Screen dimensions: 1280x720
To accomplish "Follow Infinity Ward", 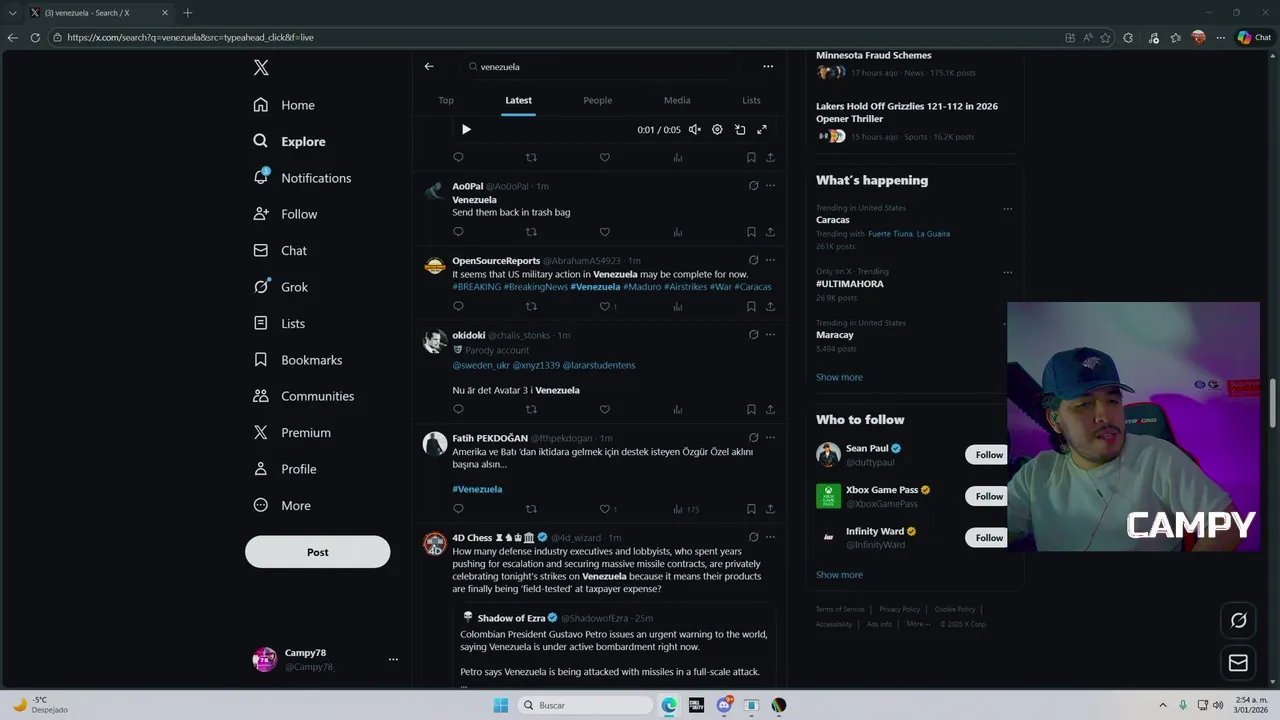I will [x=988, y=538].
